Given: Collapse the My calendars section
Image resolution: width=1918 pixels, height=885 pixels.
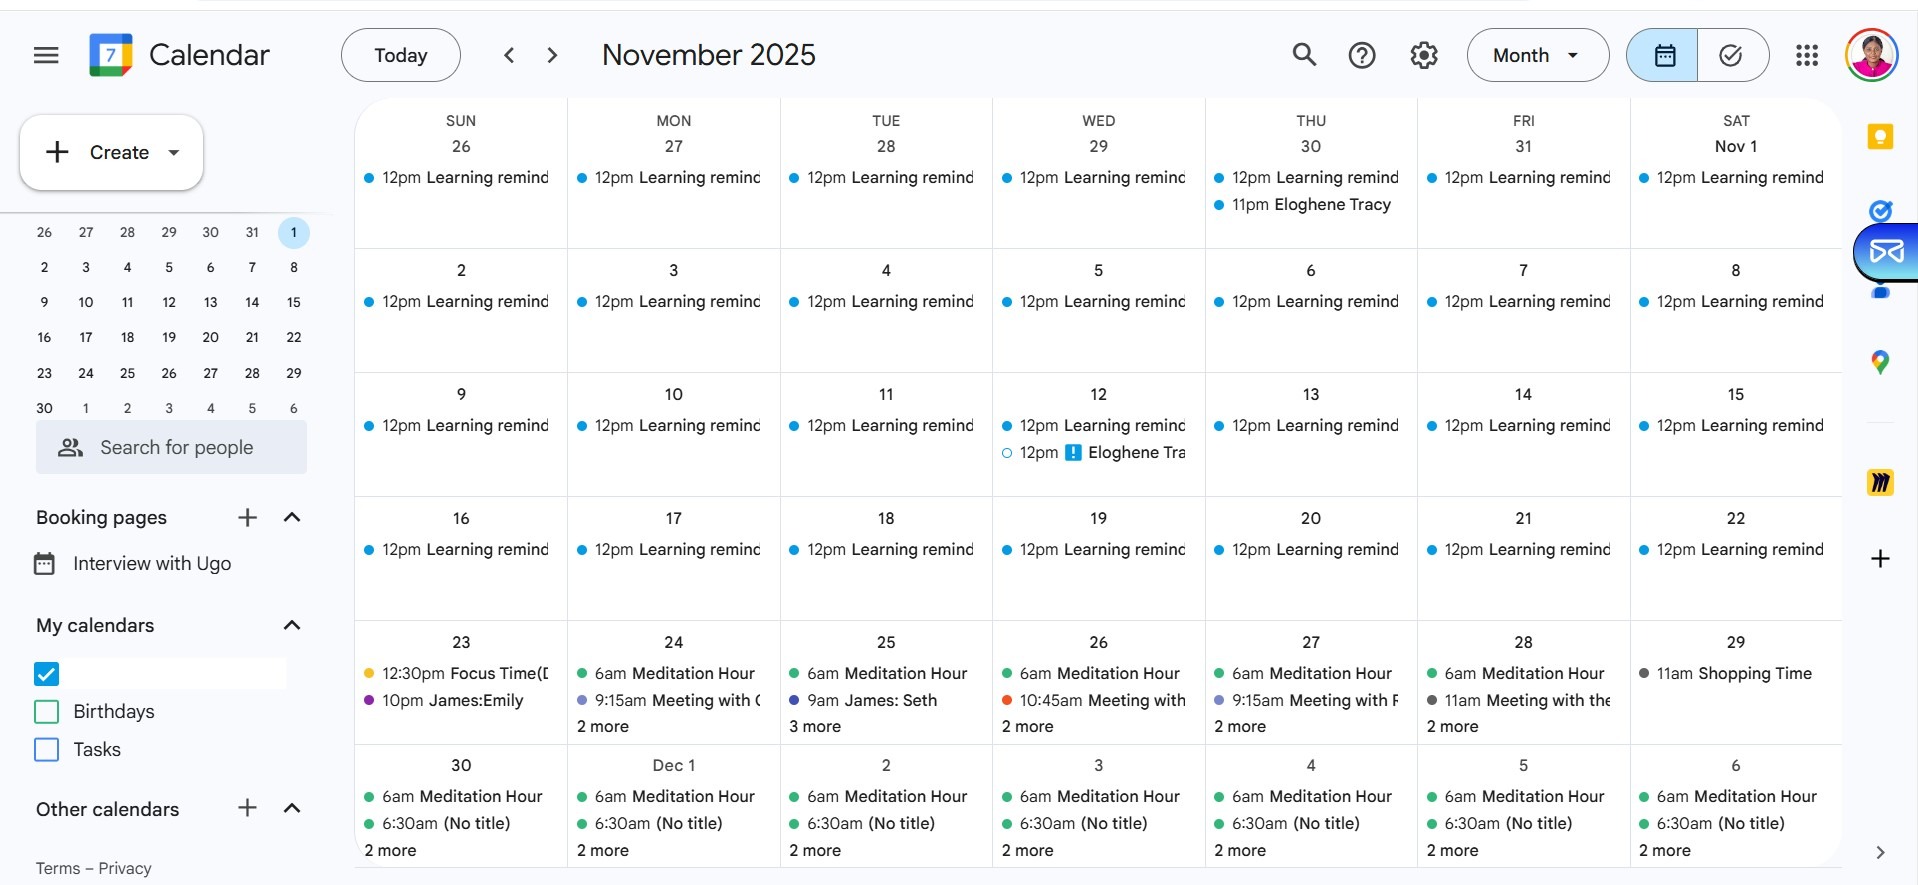Looking at the screenshot, I should [292, 625].
